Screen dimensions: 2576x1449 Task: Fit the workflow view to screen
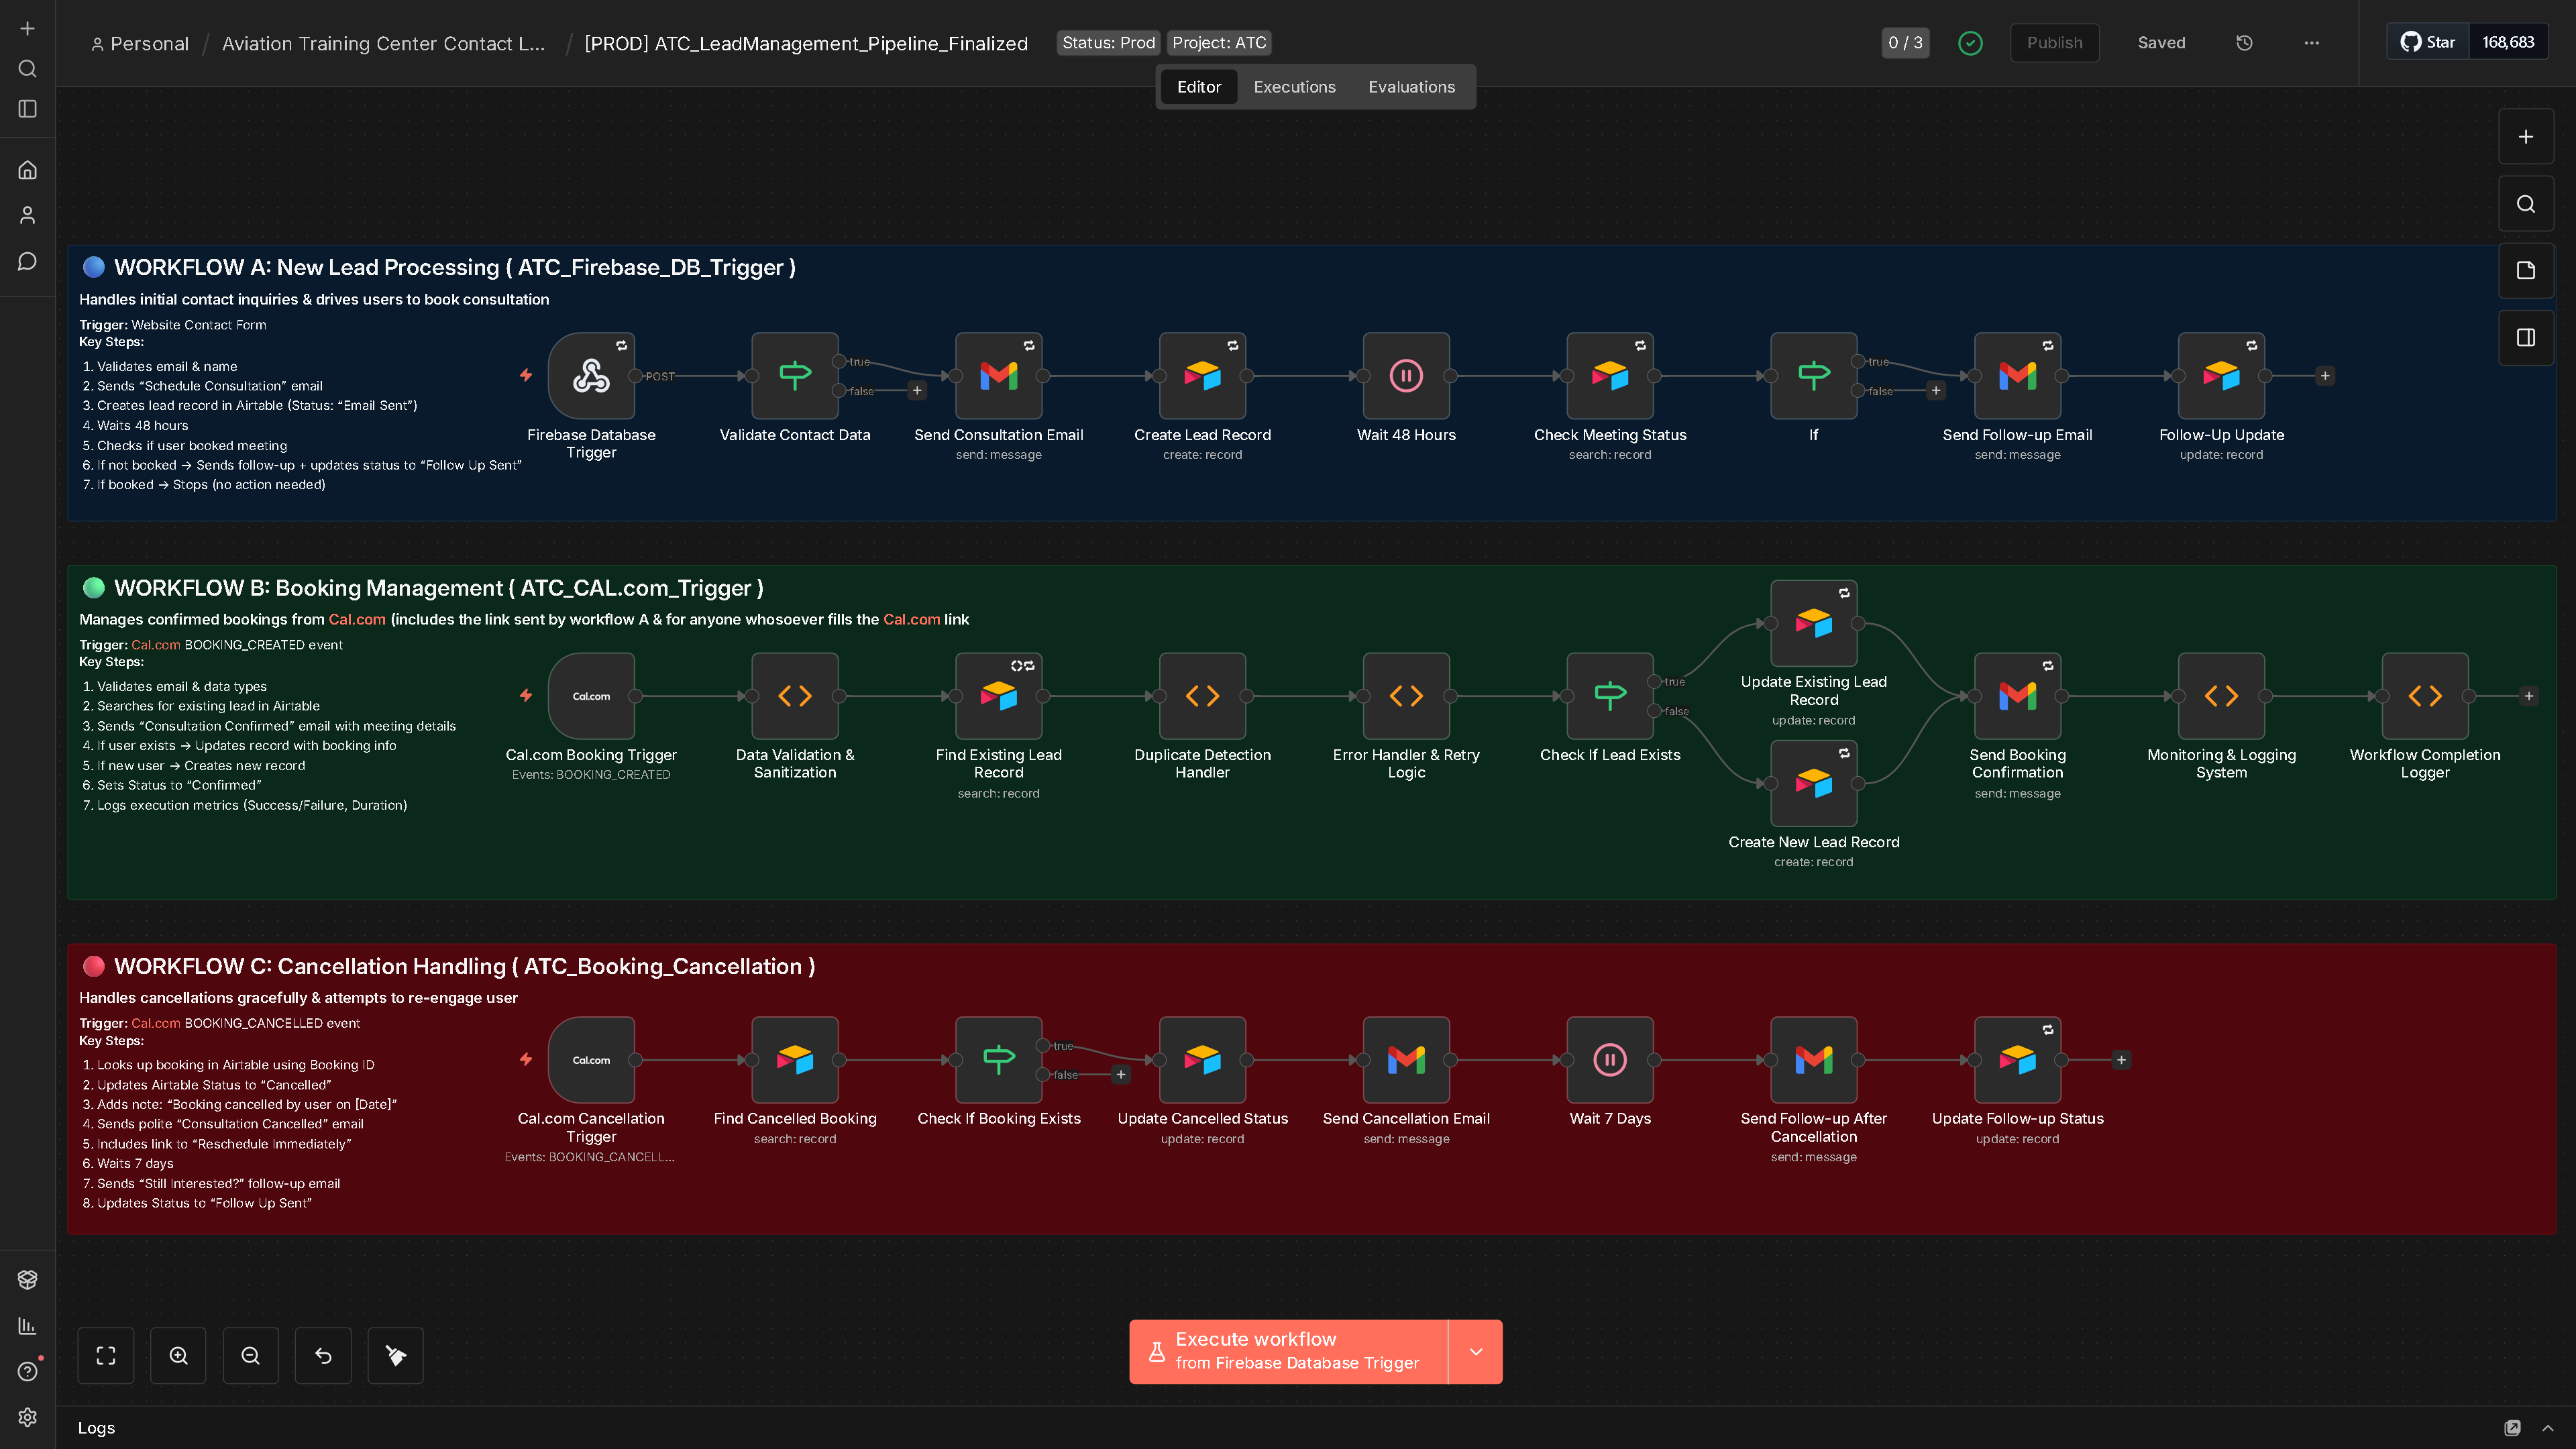point(106,1355)
